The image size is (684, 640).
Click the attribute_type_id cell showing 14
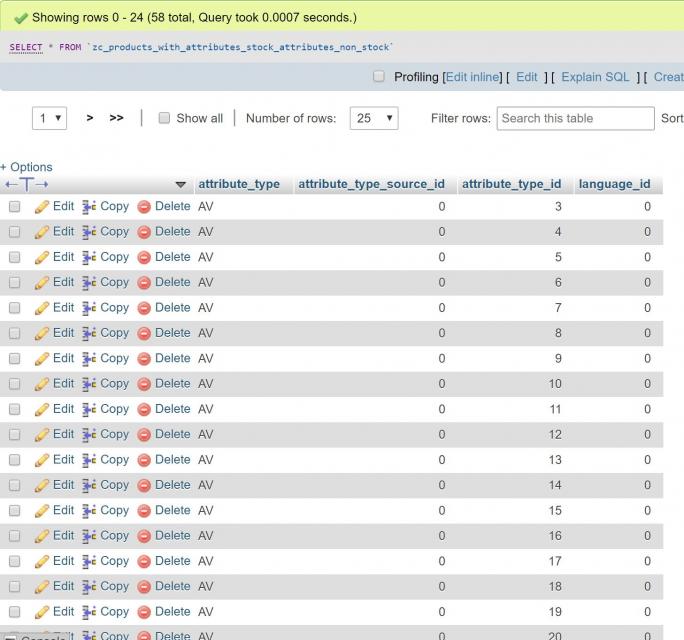click(555, 485)
